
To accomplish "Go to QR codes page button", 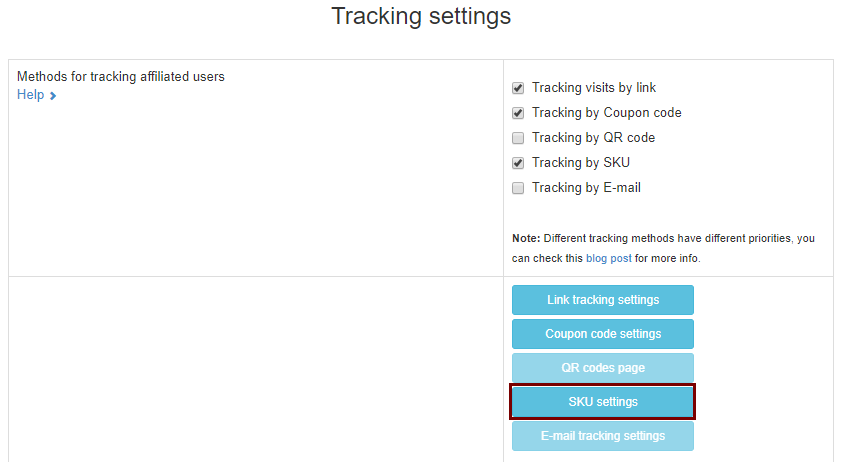I will 603,368.
